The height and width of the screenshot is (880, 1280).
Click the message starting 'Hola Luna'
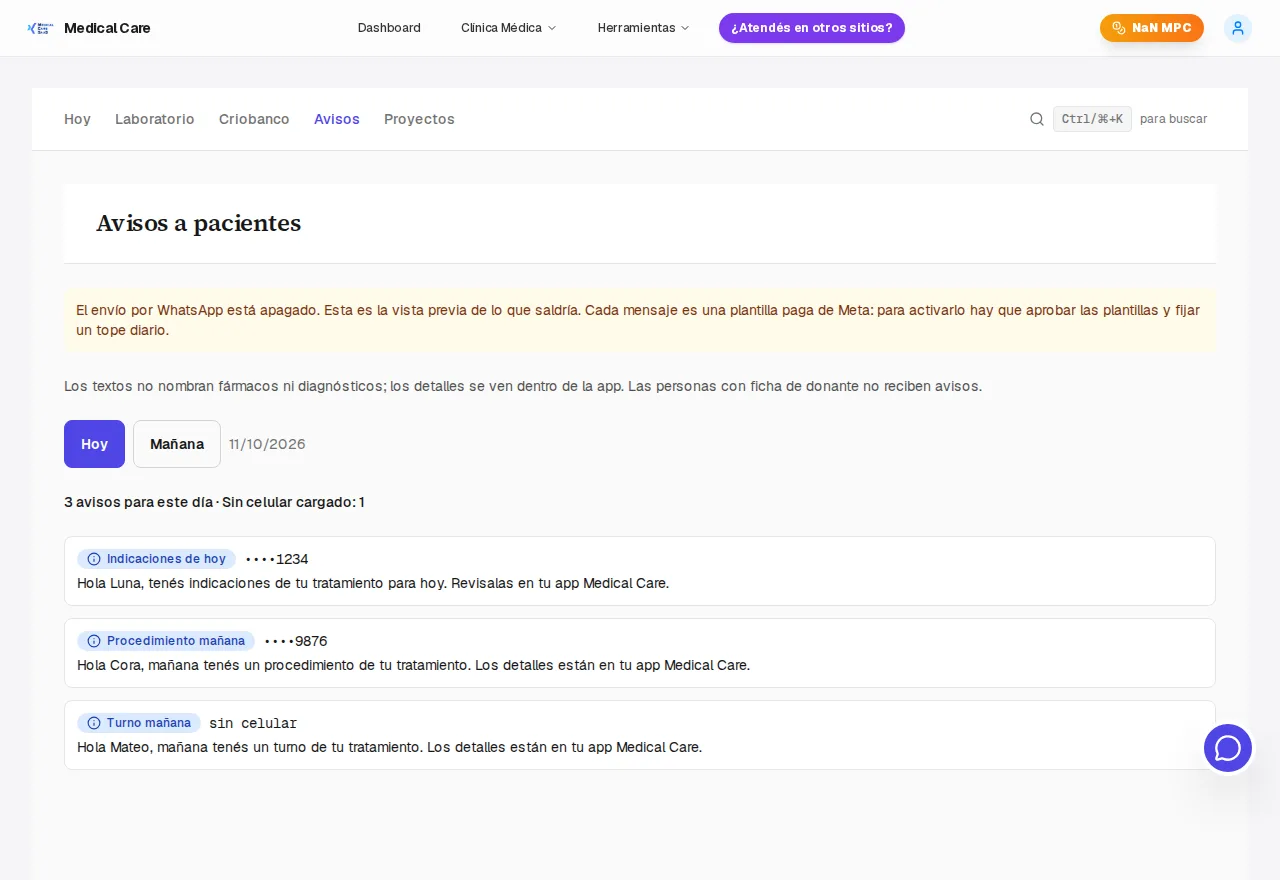point(373,583)
